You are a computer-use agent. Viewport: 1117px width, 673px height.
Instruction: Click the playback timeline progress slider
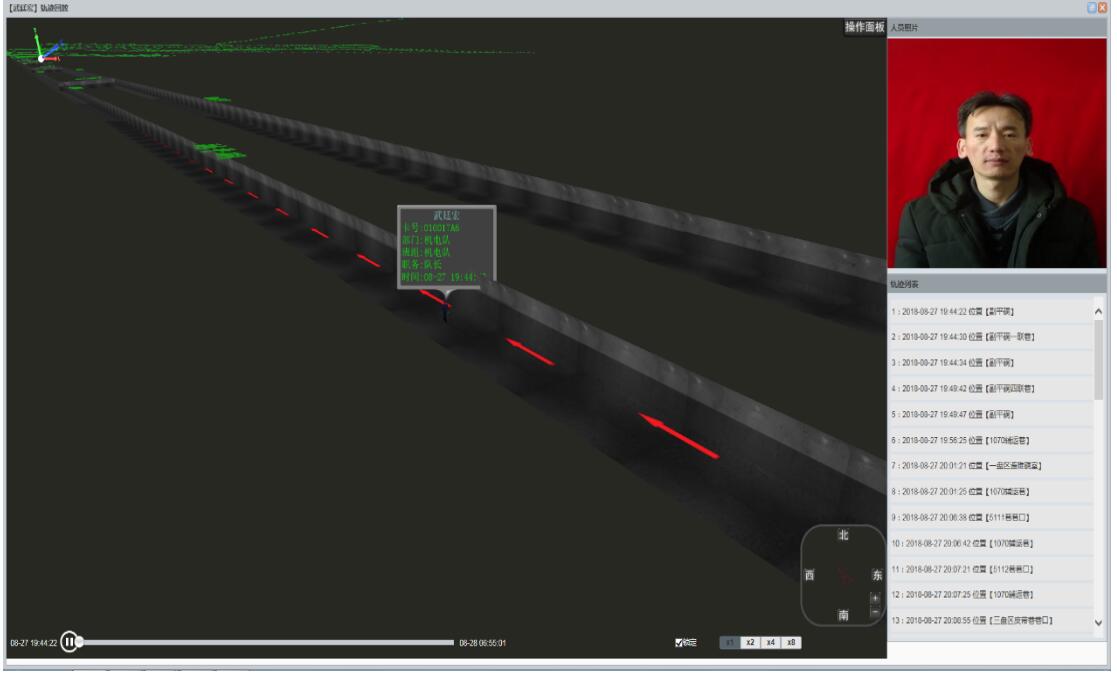point(265,642)
